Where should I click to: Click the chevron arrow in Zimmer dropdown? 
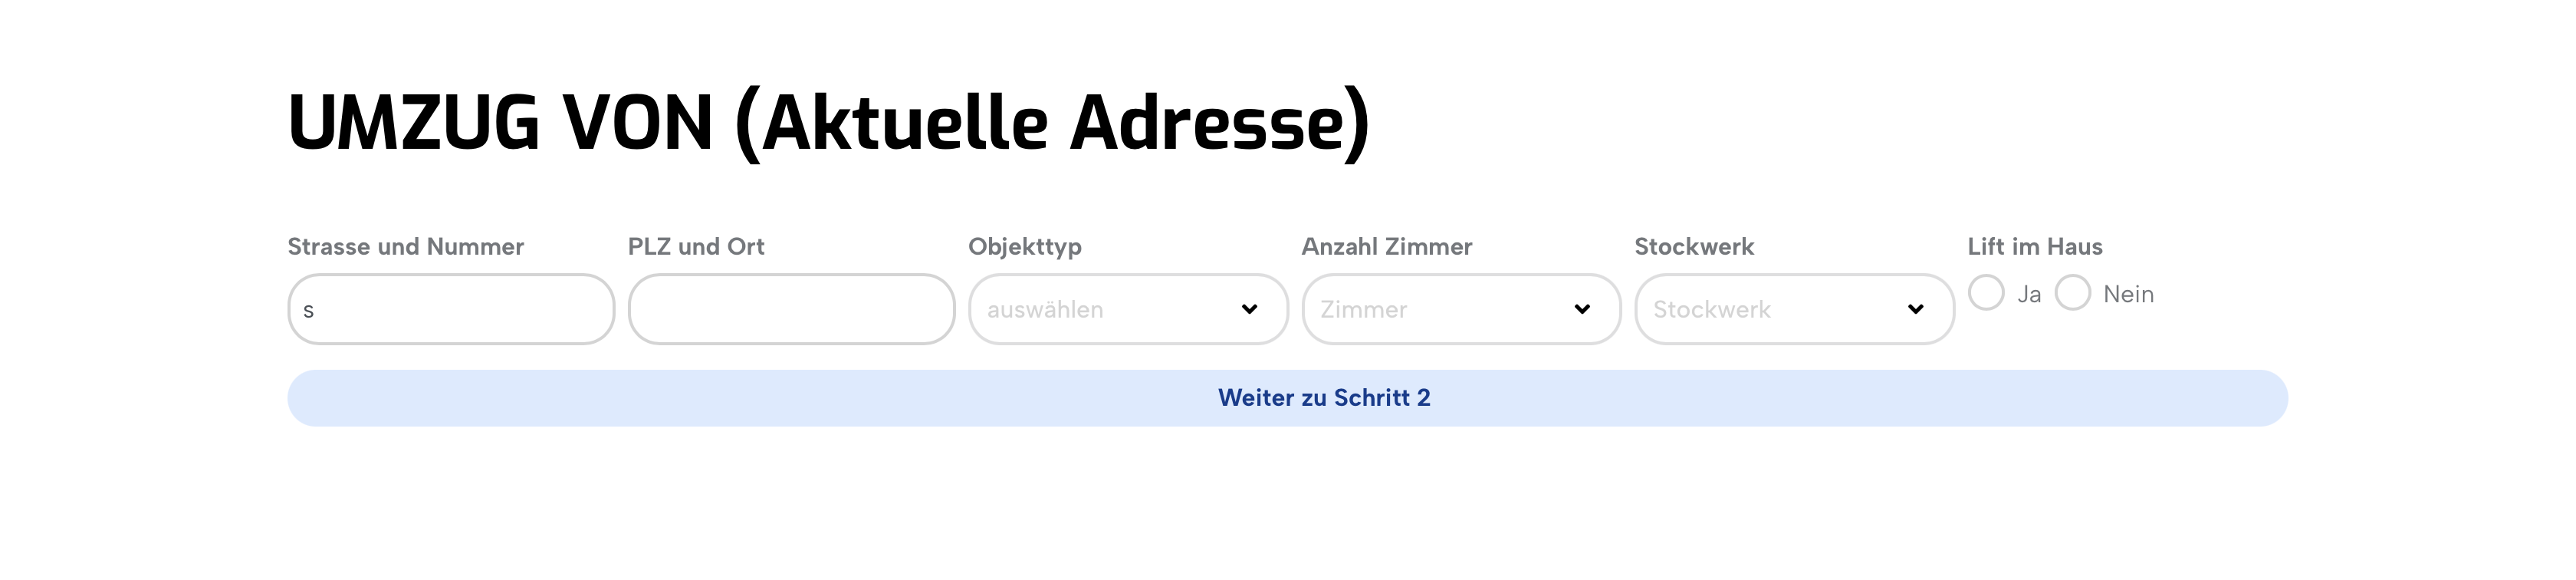tap(1582, 309)
